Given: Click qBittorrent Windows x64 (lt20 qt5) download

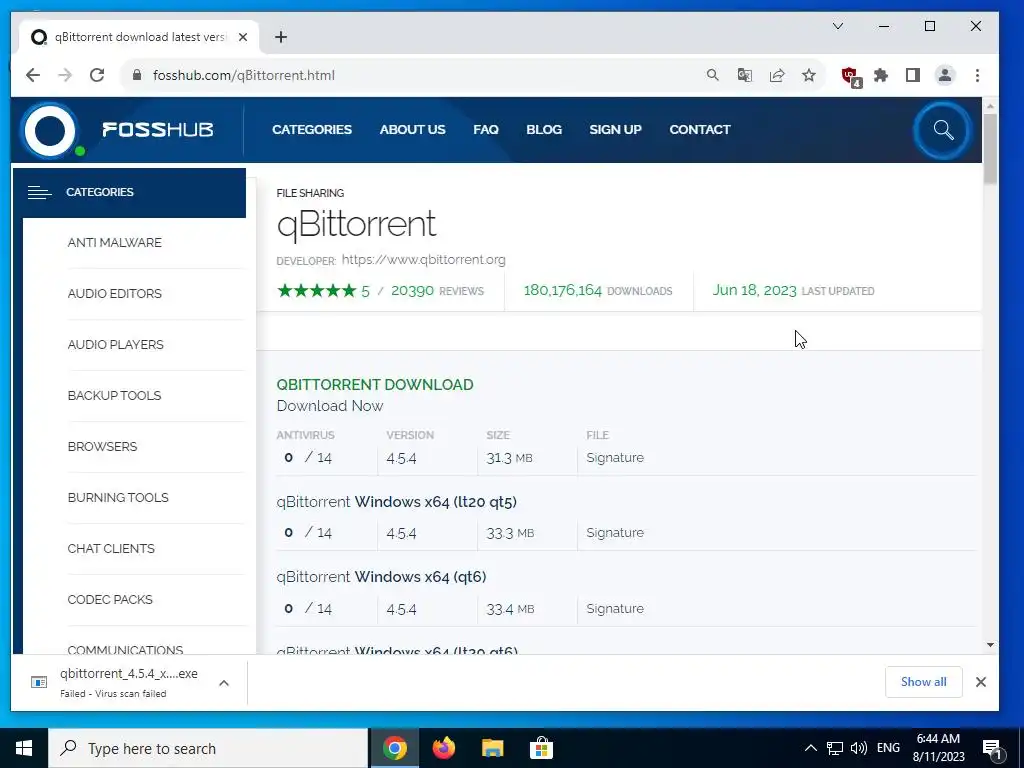Looking at the screenshot, I should click(x=396, y=502).
